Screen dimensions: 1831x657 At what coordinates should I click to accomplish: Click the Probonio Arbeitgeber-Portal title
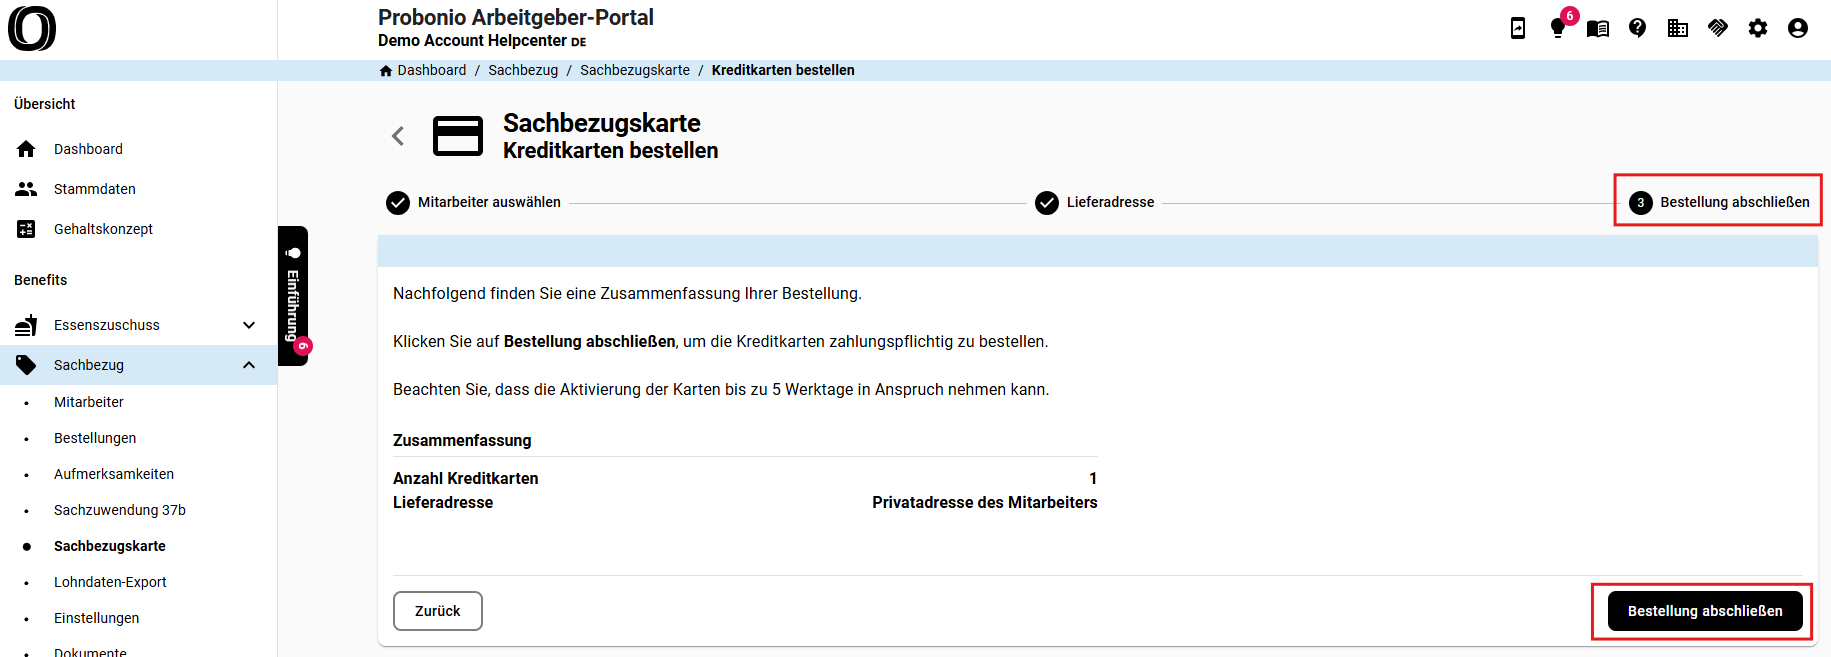coord(516,17)
